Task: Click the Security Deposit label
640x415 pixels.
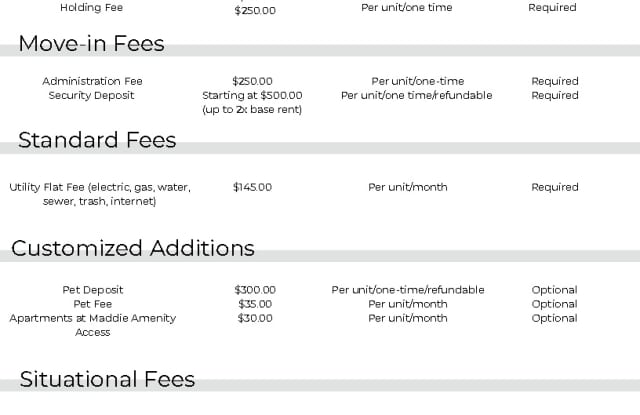Action: [92, 95]
